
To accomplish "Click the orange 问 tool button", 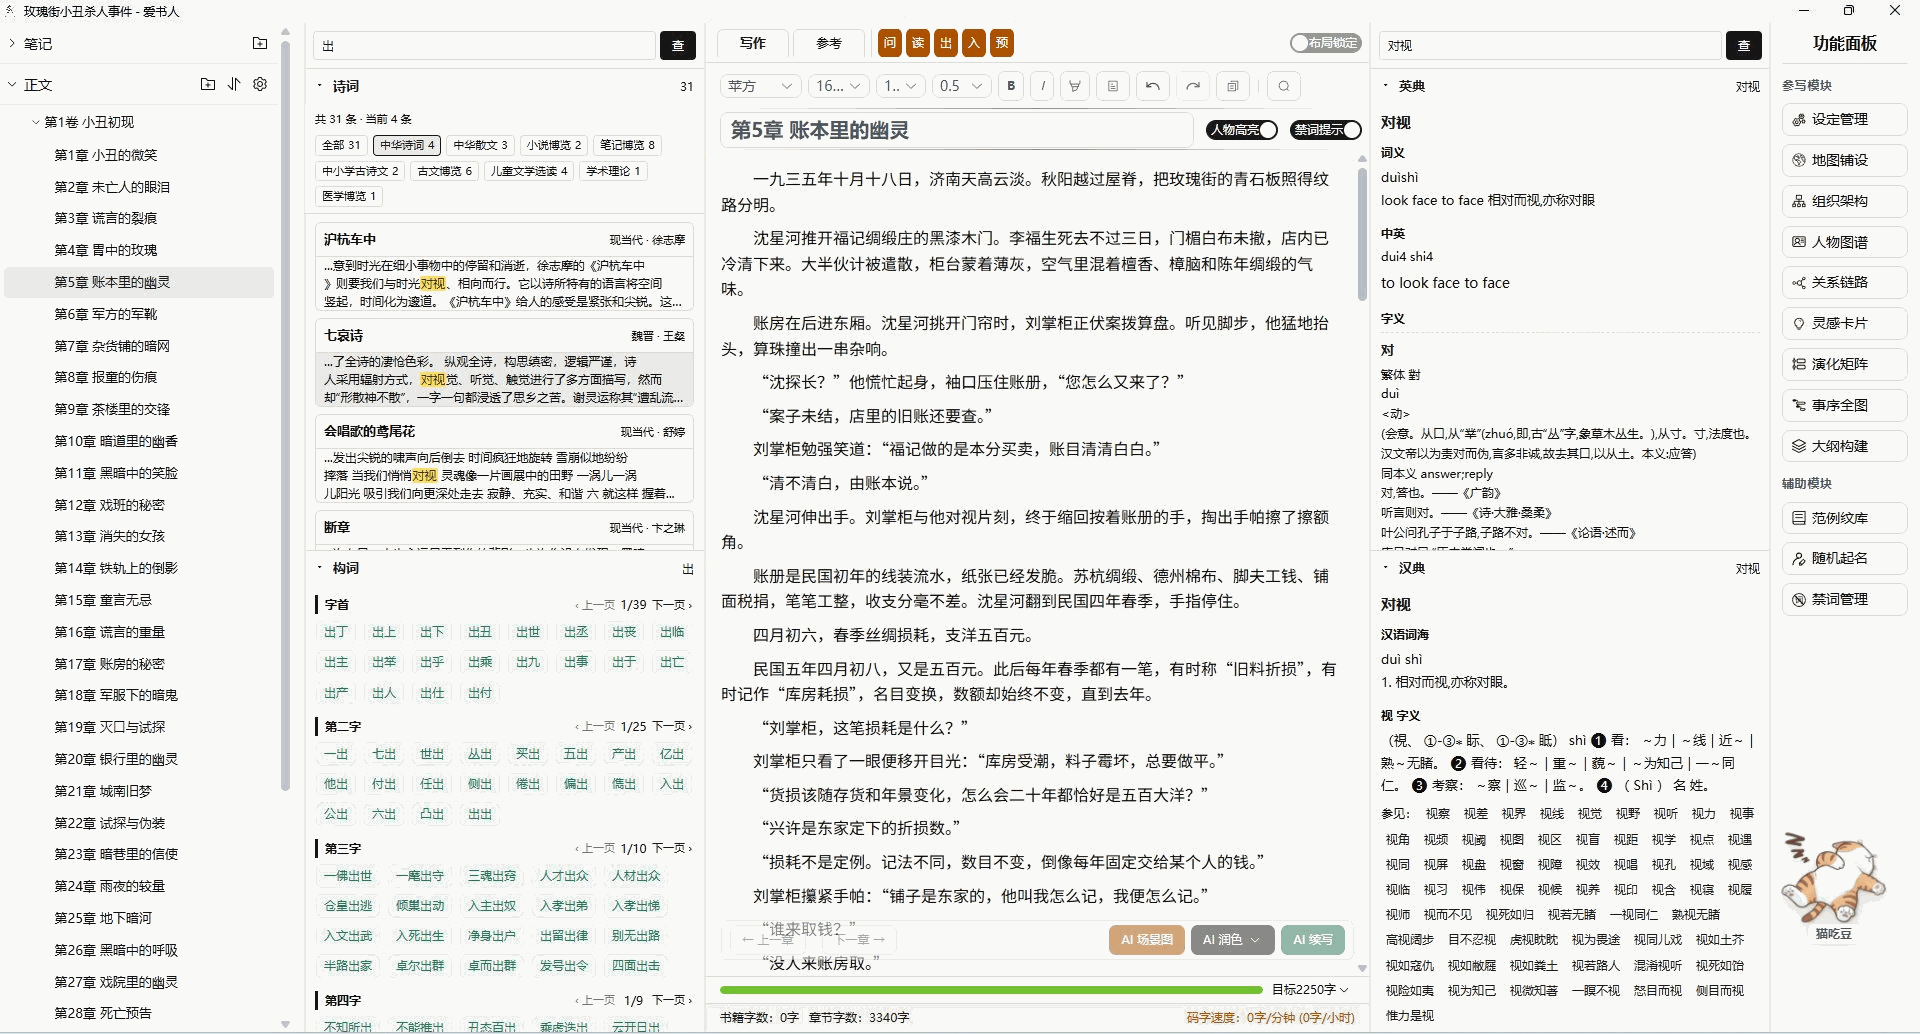I will [x=889, y=43].
